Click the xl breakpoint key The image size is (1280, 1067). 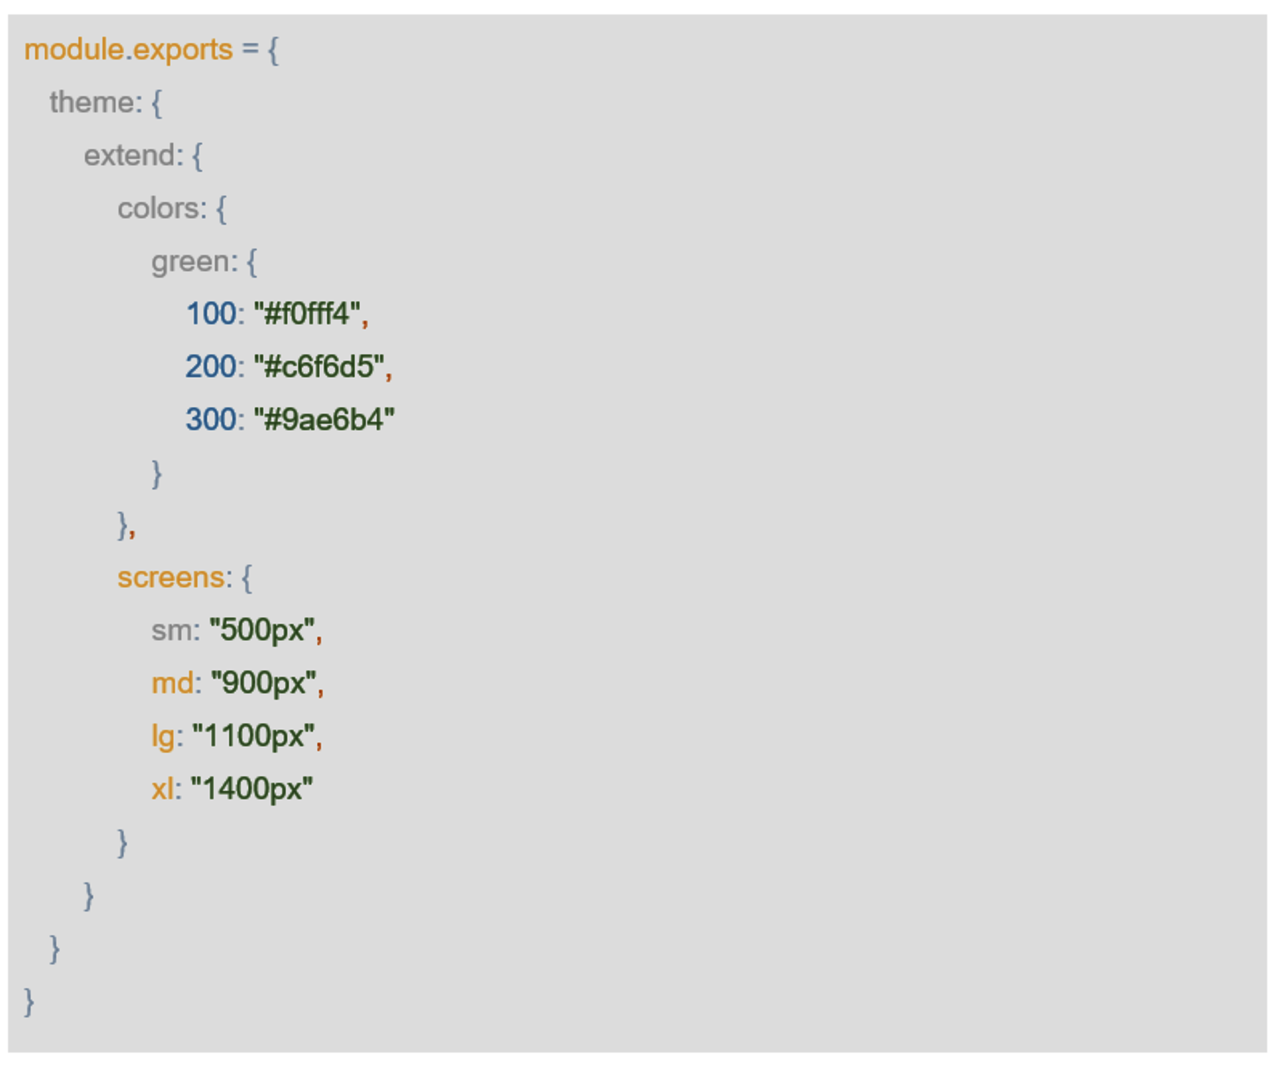click(162, 789)
